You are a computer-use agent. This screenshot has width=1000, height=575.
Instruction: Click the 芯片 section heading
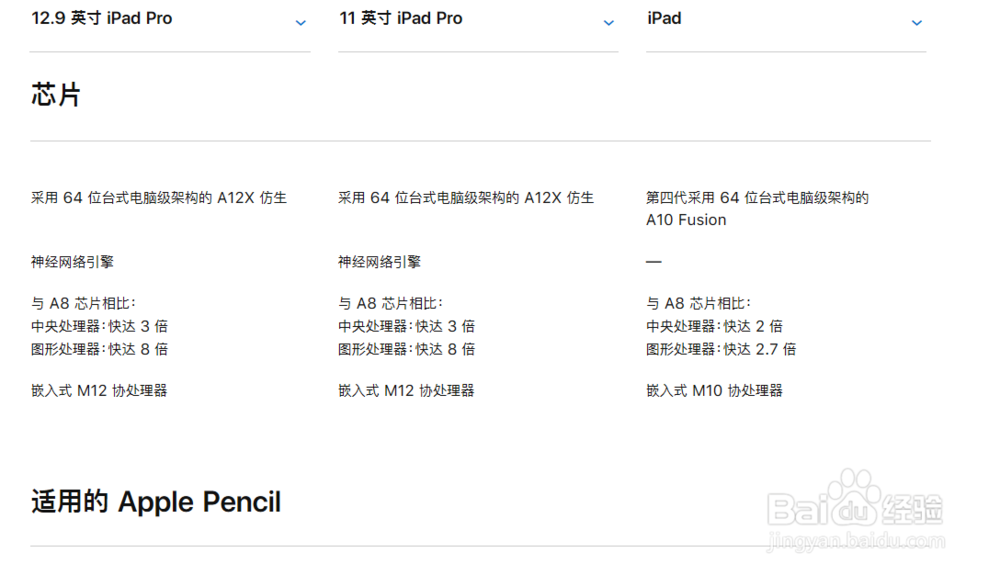[55, 95]
